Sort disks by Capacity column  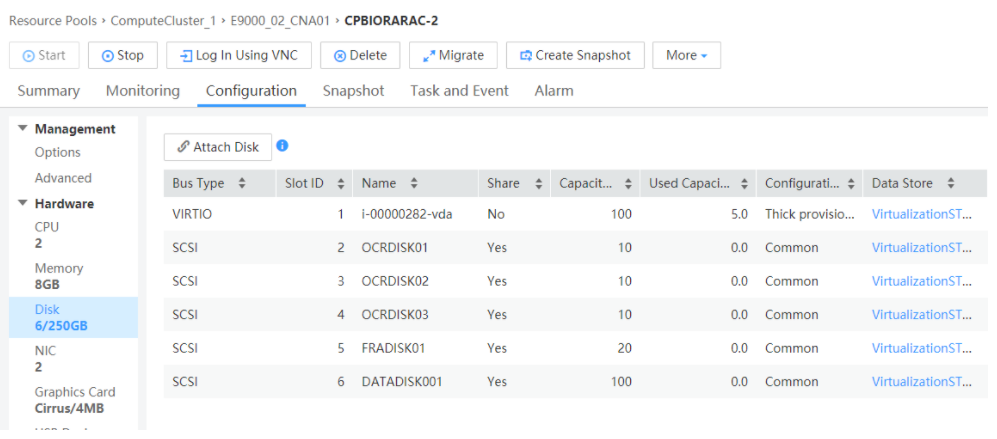click(629, 184)
